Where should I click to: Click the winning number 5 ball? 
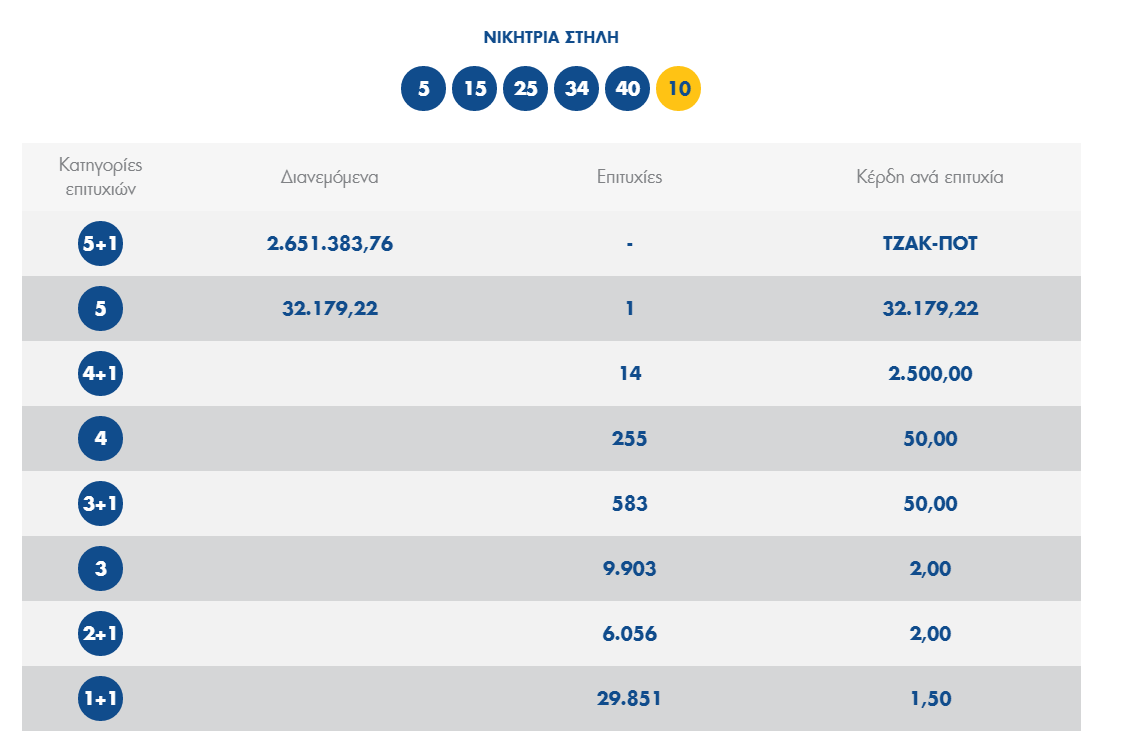tap(424, 89)
